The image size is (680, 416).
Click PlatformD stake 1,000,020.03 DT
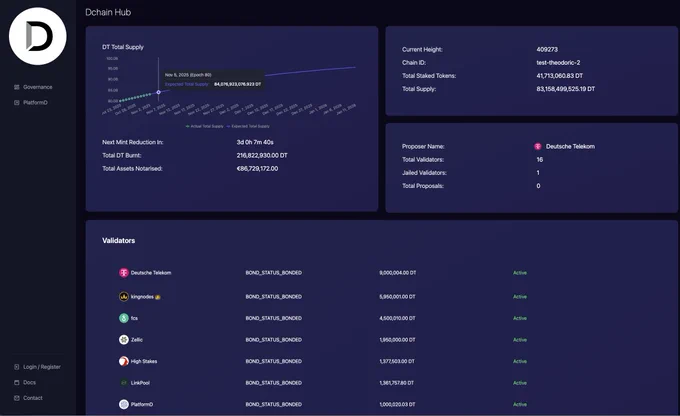(397, 404)
